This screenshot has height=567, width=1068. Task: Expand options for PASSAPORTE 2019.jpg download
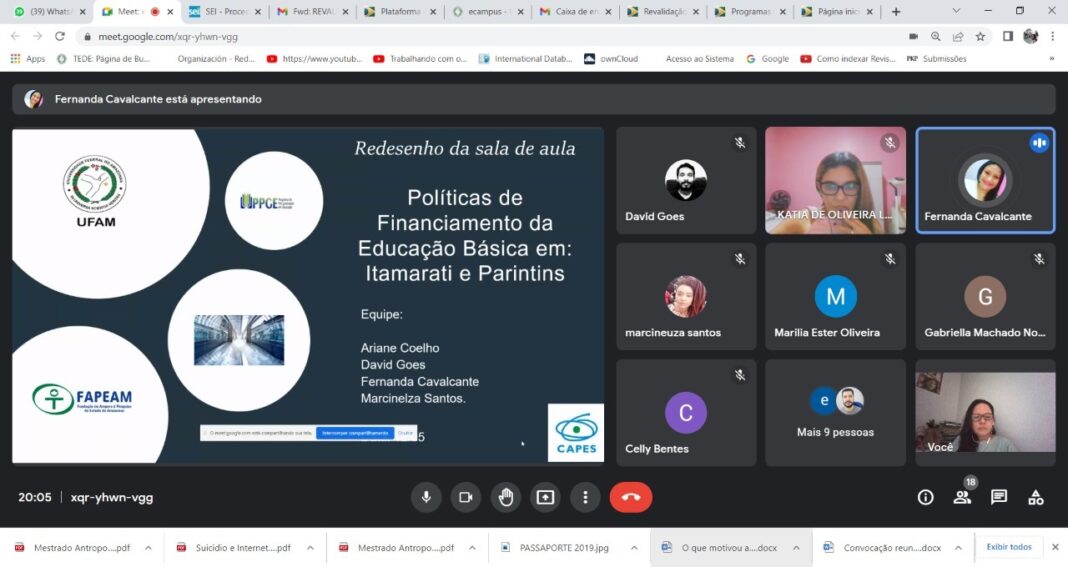pyautogui.click(x=634, y=547)
